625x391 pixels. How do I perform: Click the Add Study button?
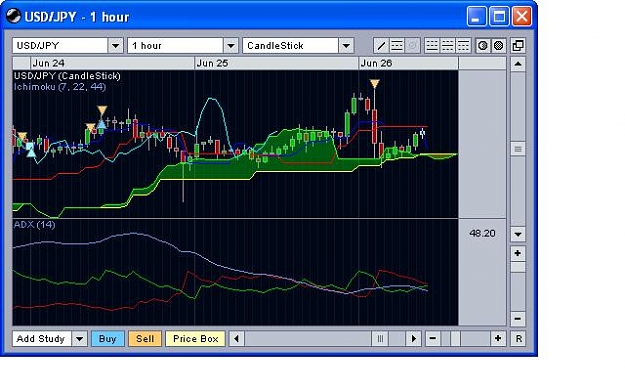[x=42, y=339]
